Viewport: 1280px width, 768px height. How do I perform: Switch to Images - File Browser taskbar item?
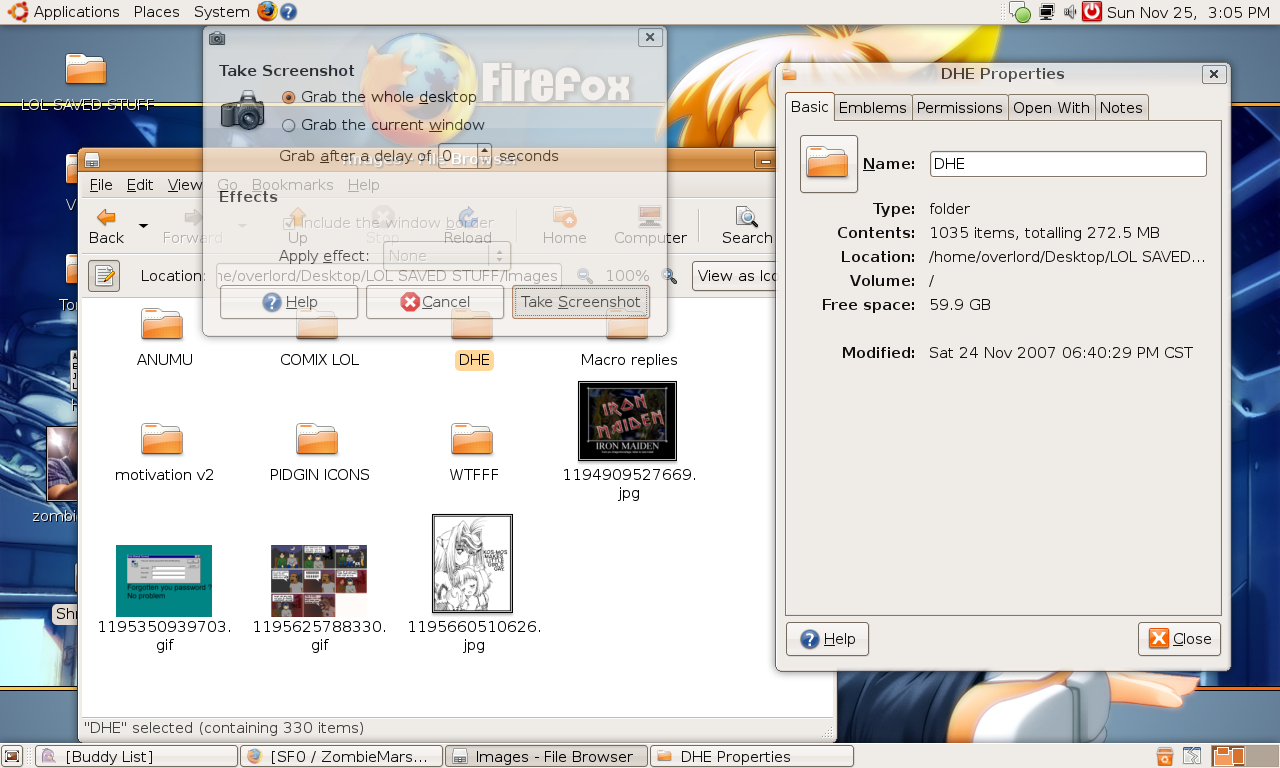(x=546, y=757)
